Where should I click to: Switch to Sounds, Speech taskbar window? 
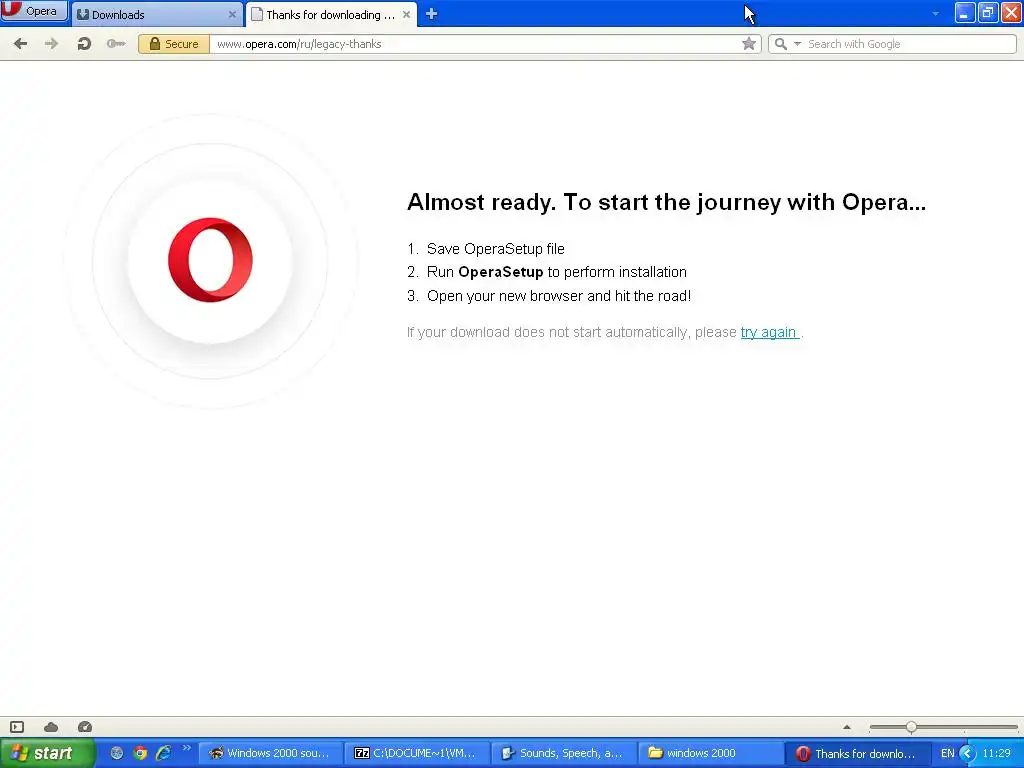(x=563, y=753)
